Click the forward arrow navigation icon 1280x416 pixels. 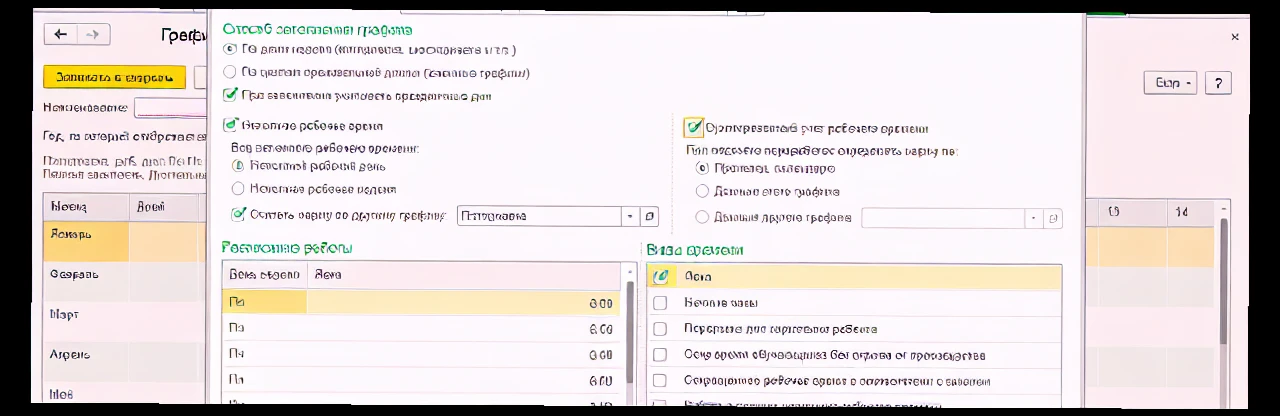click(92, 34)
